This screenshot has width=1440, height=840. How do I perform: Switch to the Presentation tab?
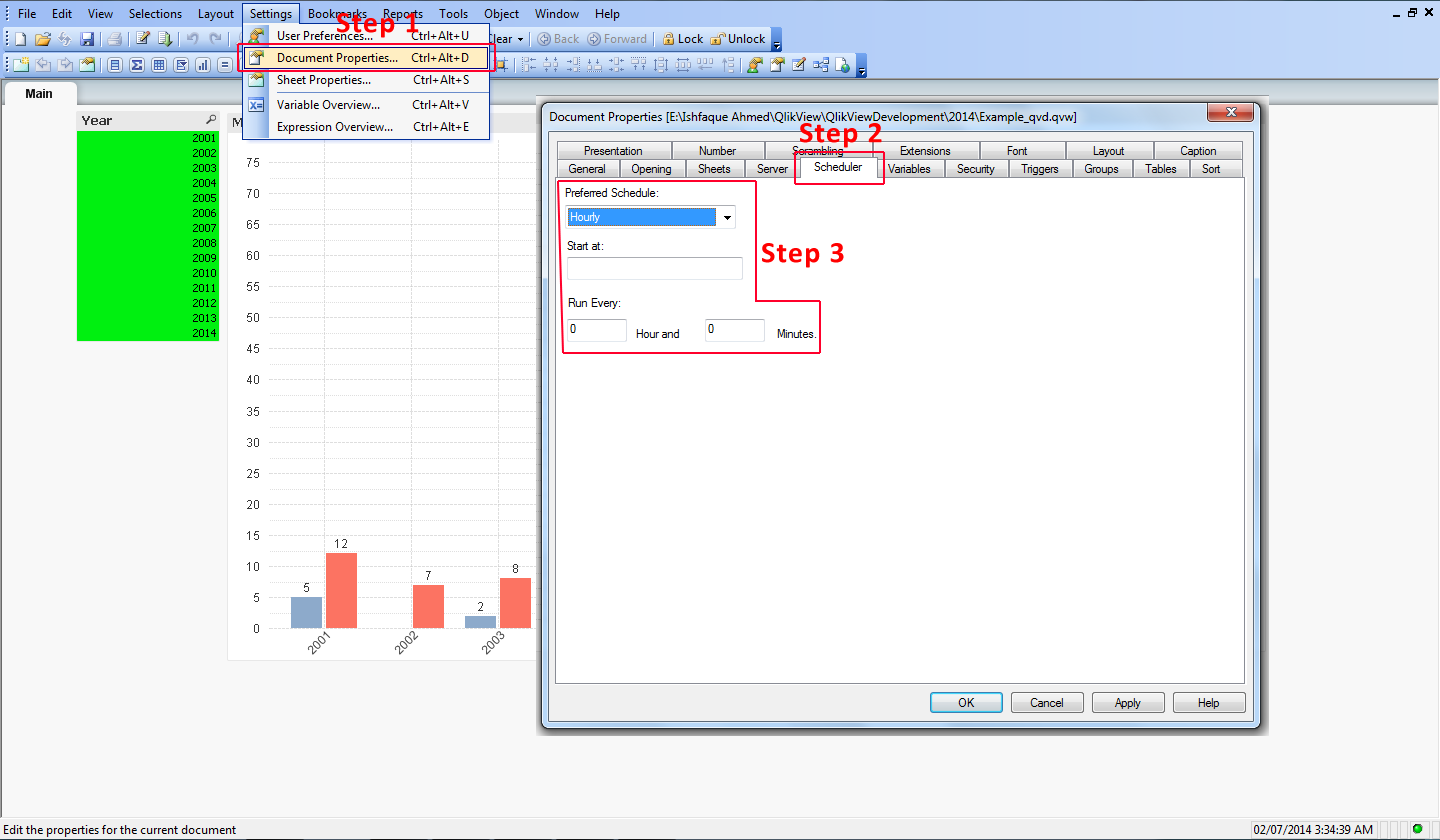click(x=613, y=151)
